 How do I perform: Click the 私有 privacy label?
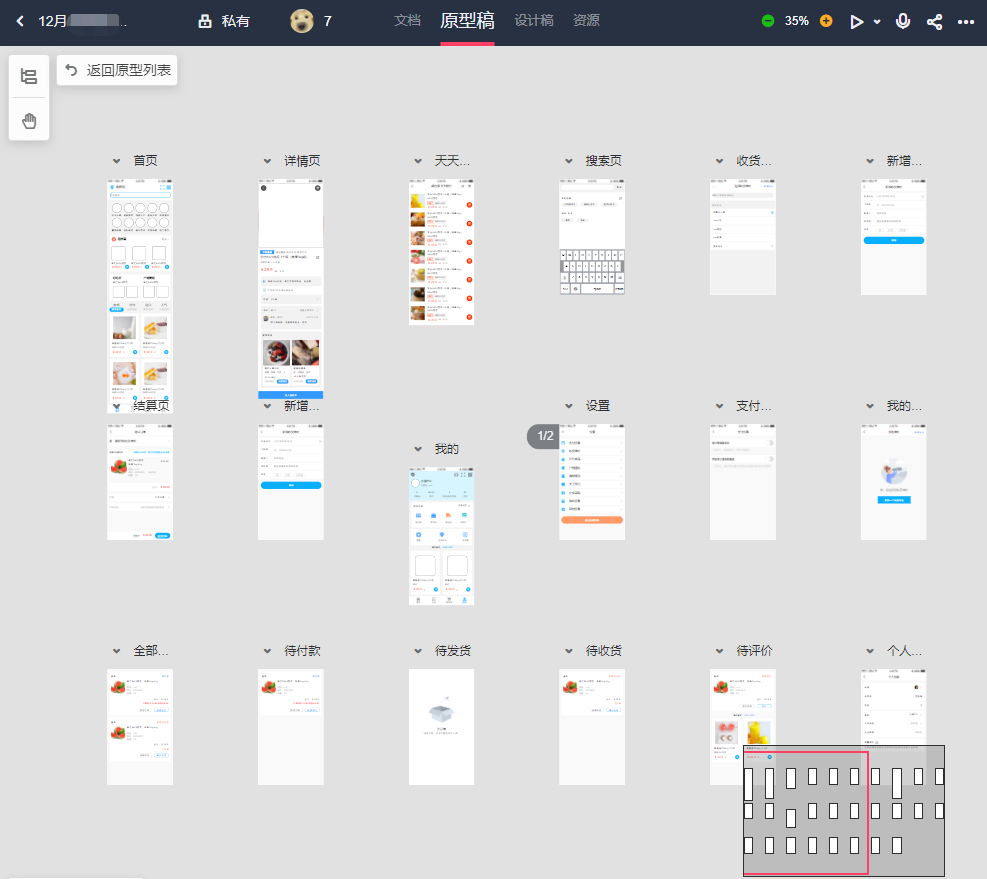click(x=235, y=21)
